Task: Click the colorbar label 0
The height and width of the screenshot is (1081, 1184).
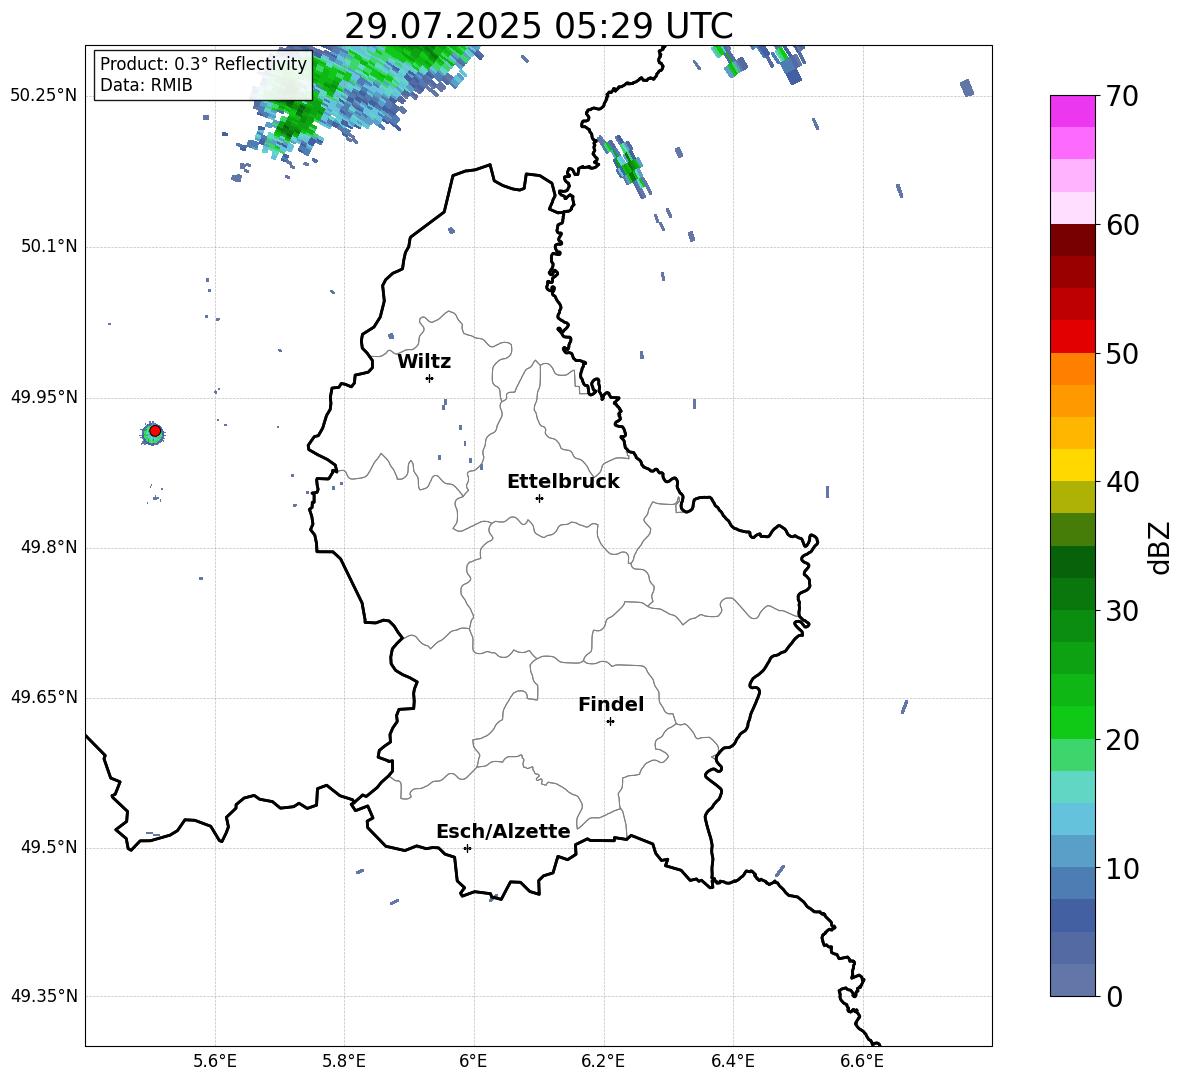Action: (1114, 996)
